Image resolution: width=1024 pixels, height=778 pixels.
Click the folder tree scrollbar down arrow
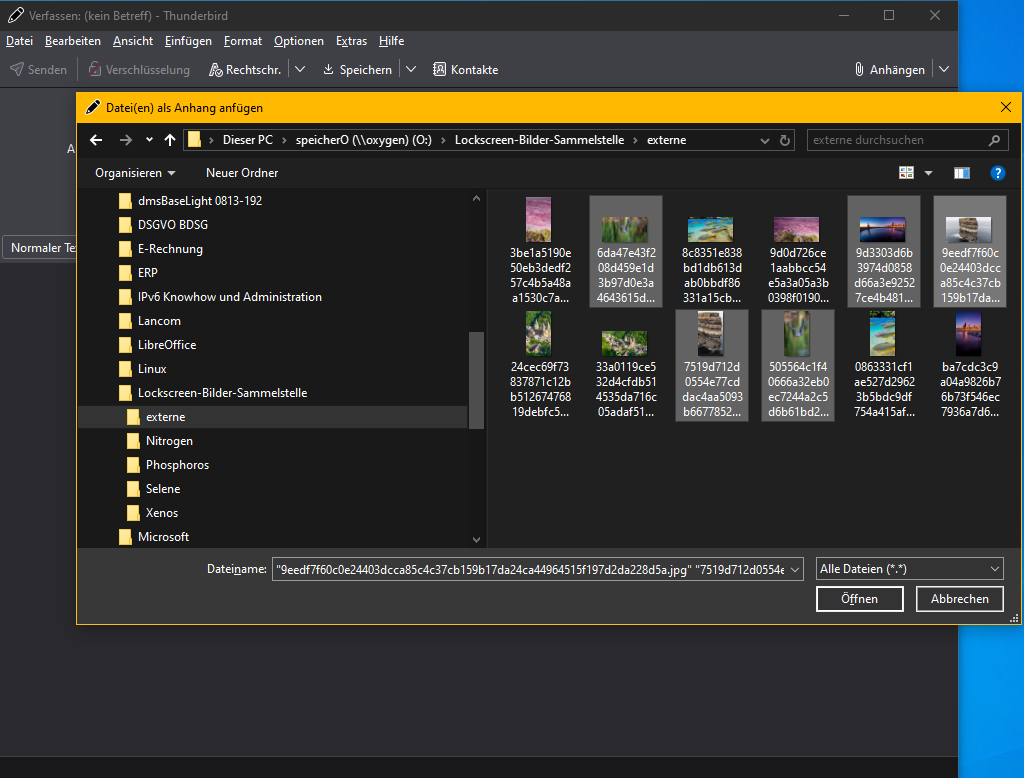pyautogui.click(x=476, y=540)
